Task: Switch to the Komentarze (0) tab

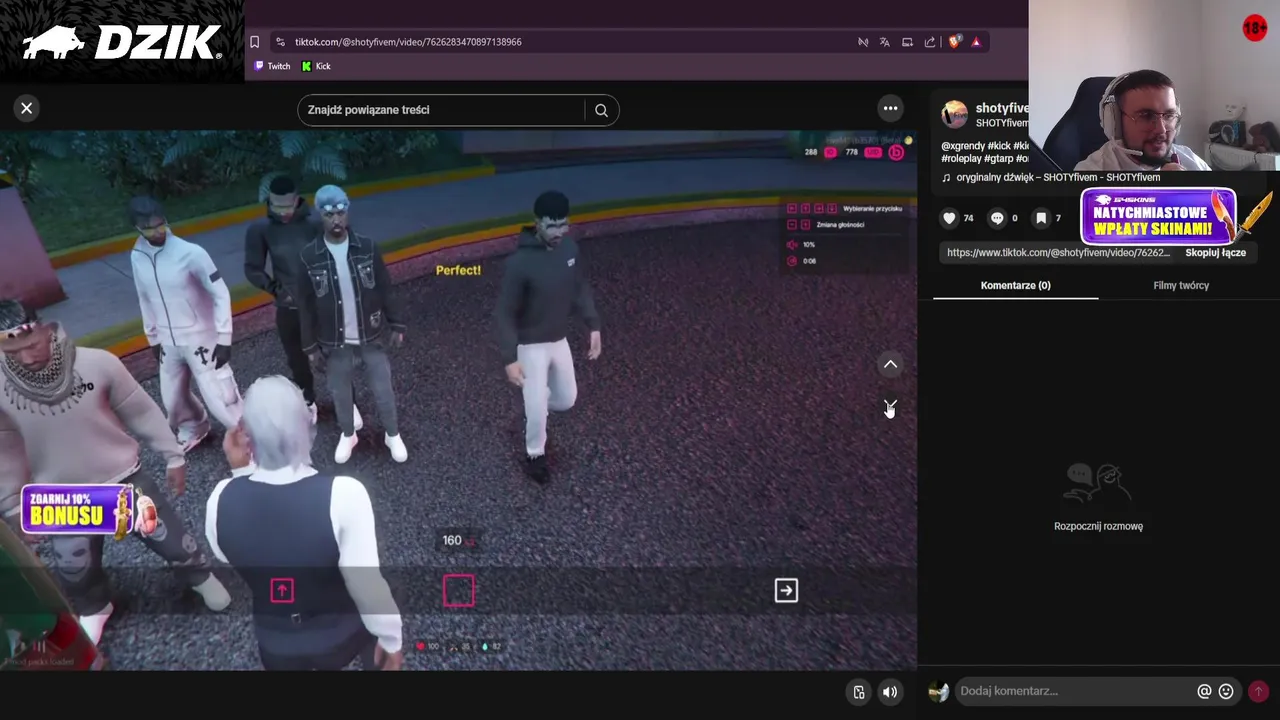Action: pyautogui.click(x=1015, y=285)
